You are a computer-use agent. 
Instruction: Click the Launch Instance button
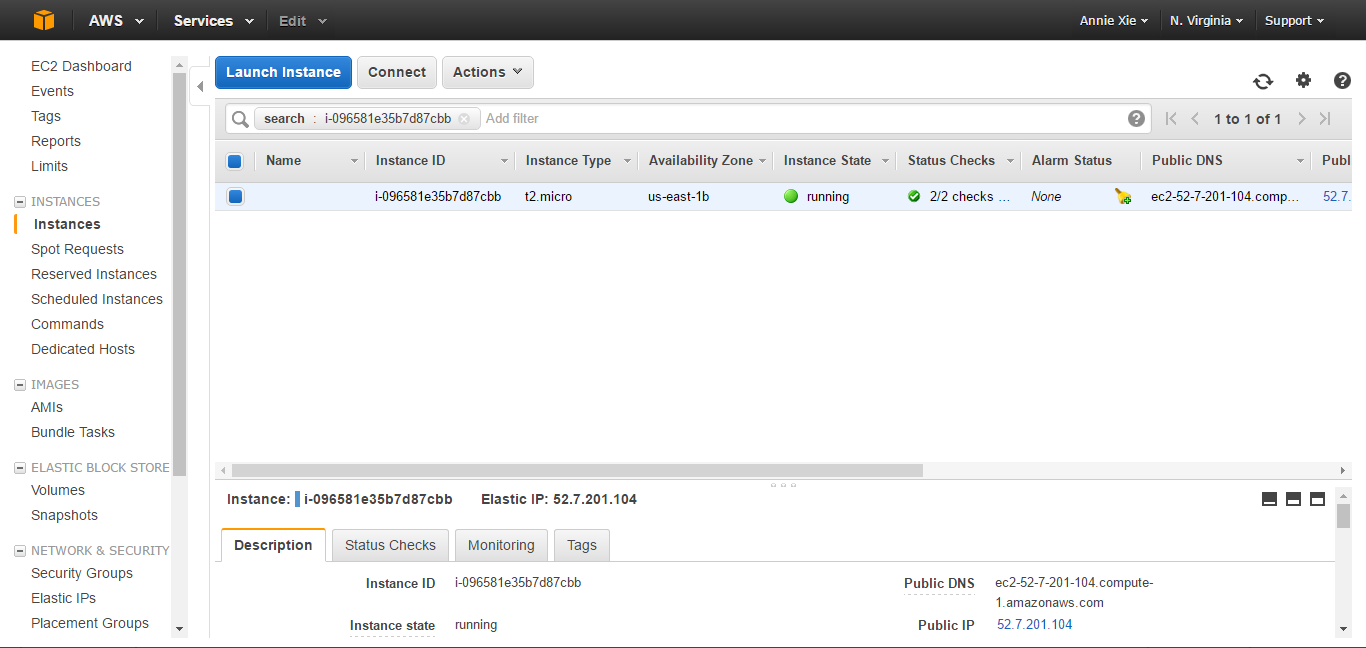(x=283, y=72)
